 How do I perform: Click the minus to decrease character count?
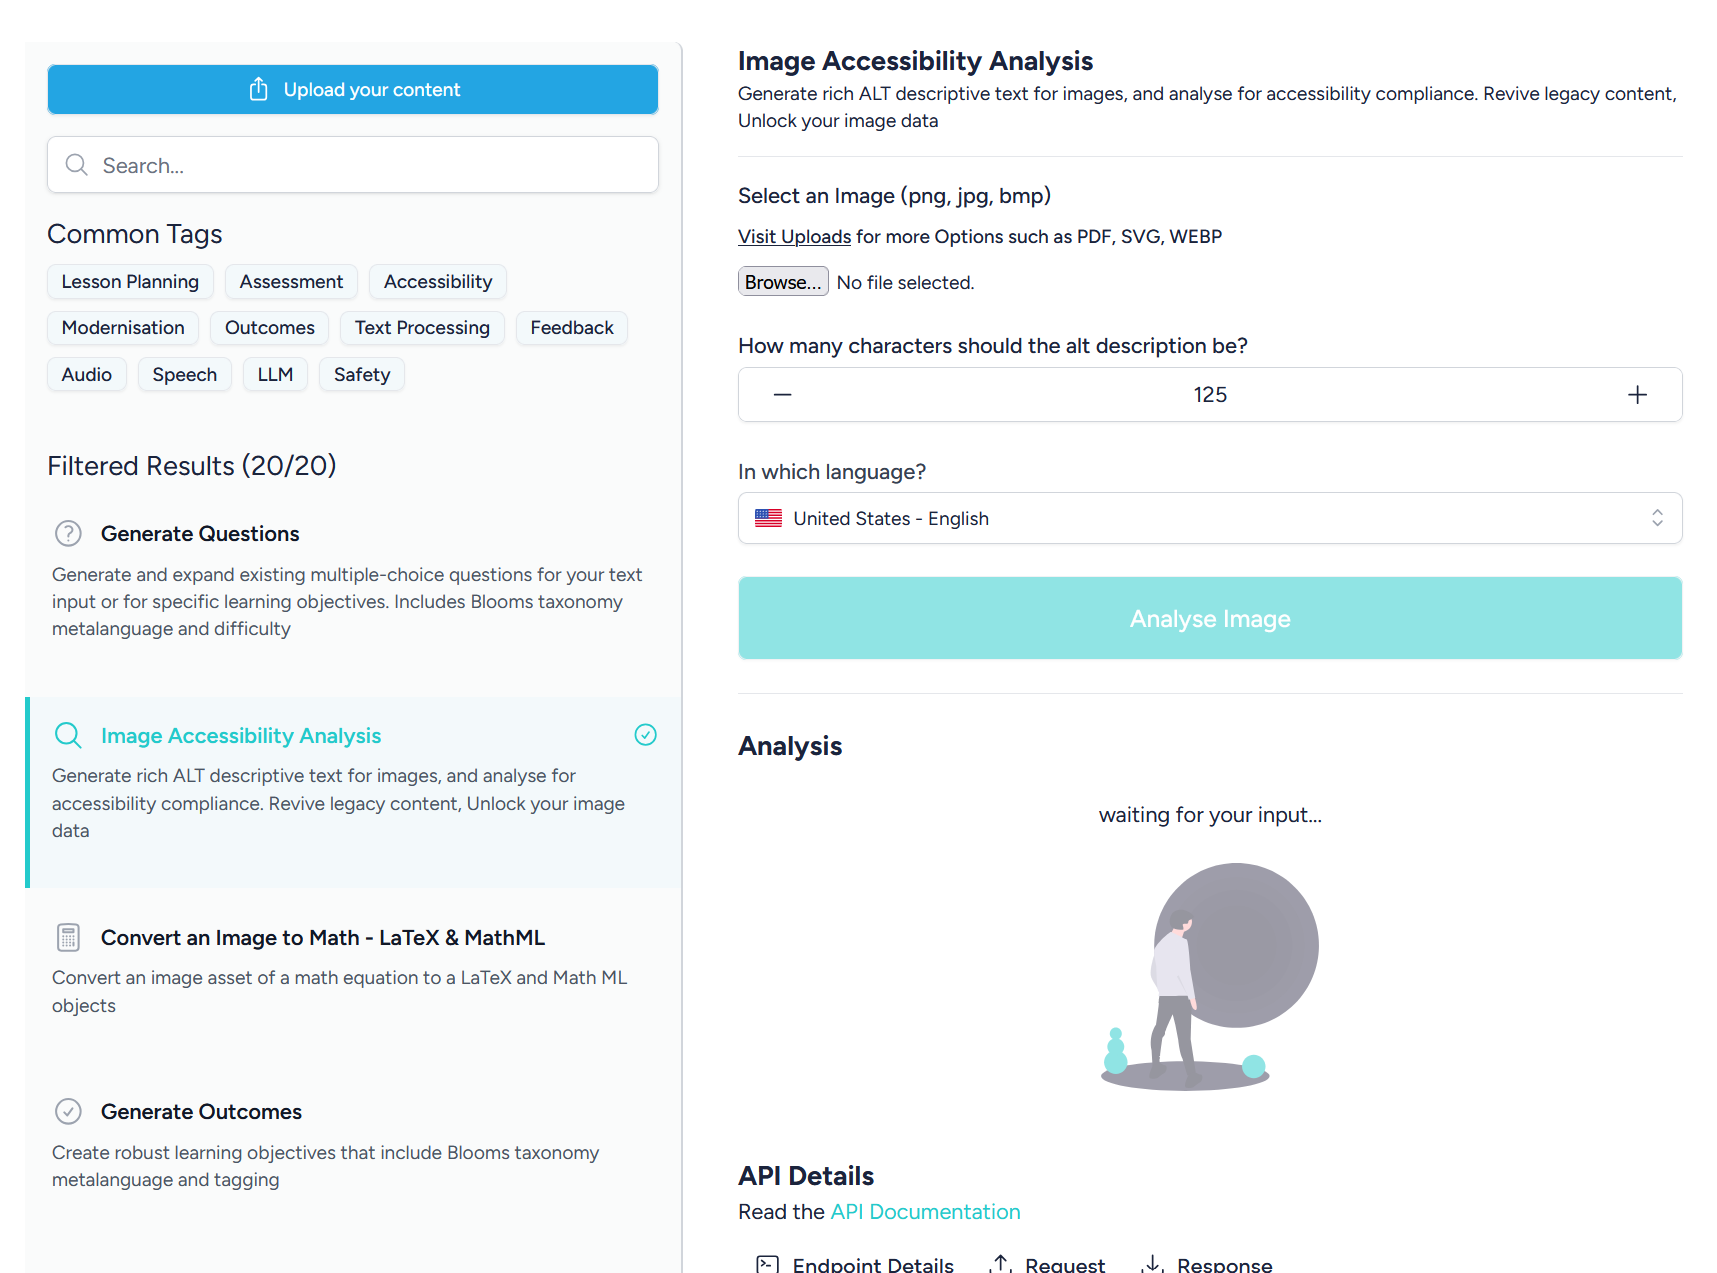(782, 394)
